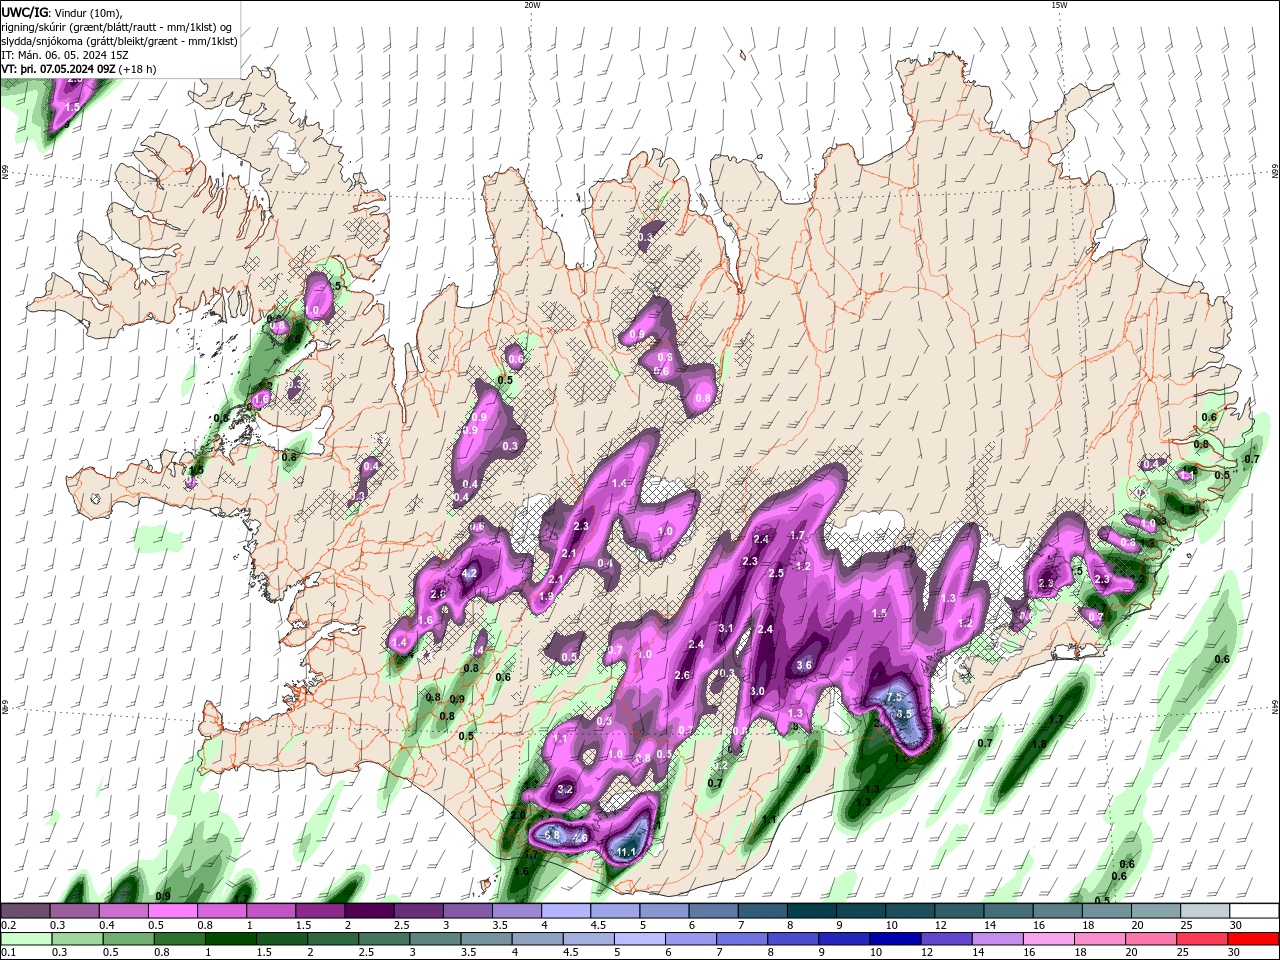
Task: Click the '15W' longitude label
Action: [1059, 5]
